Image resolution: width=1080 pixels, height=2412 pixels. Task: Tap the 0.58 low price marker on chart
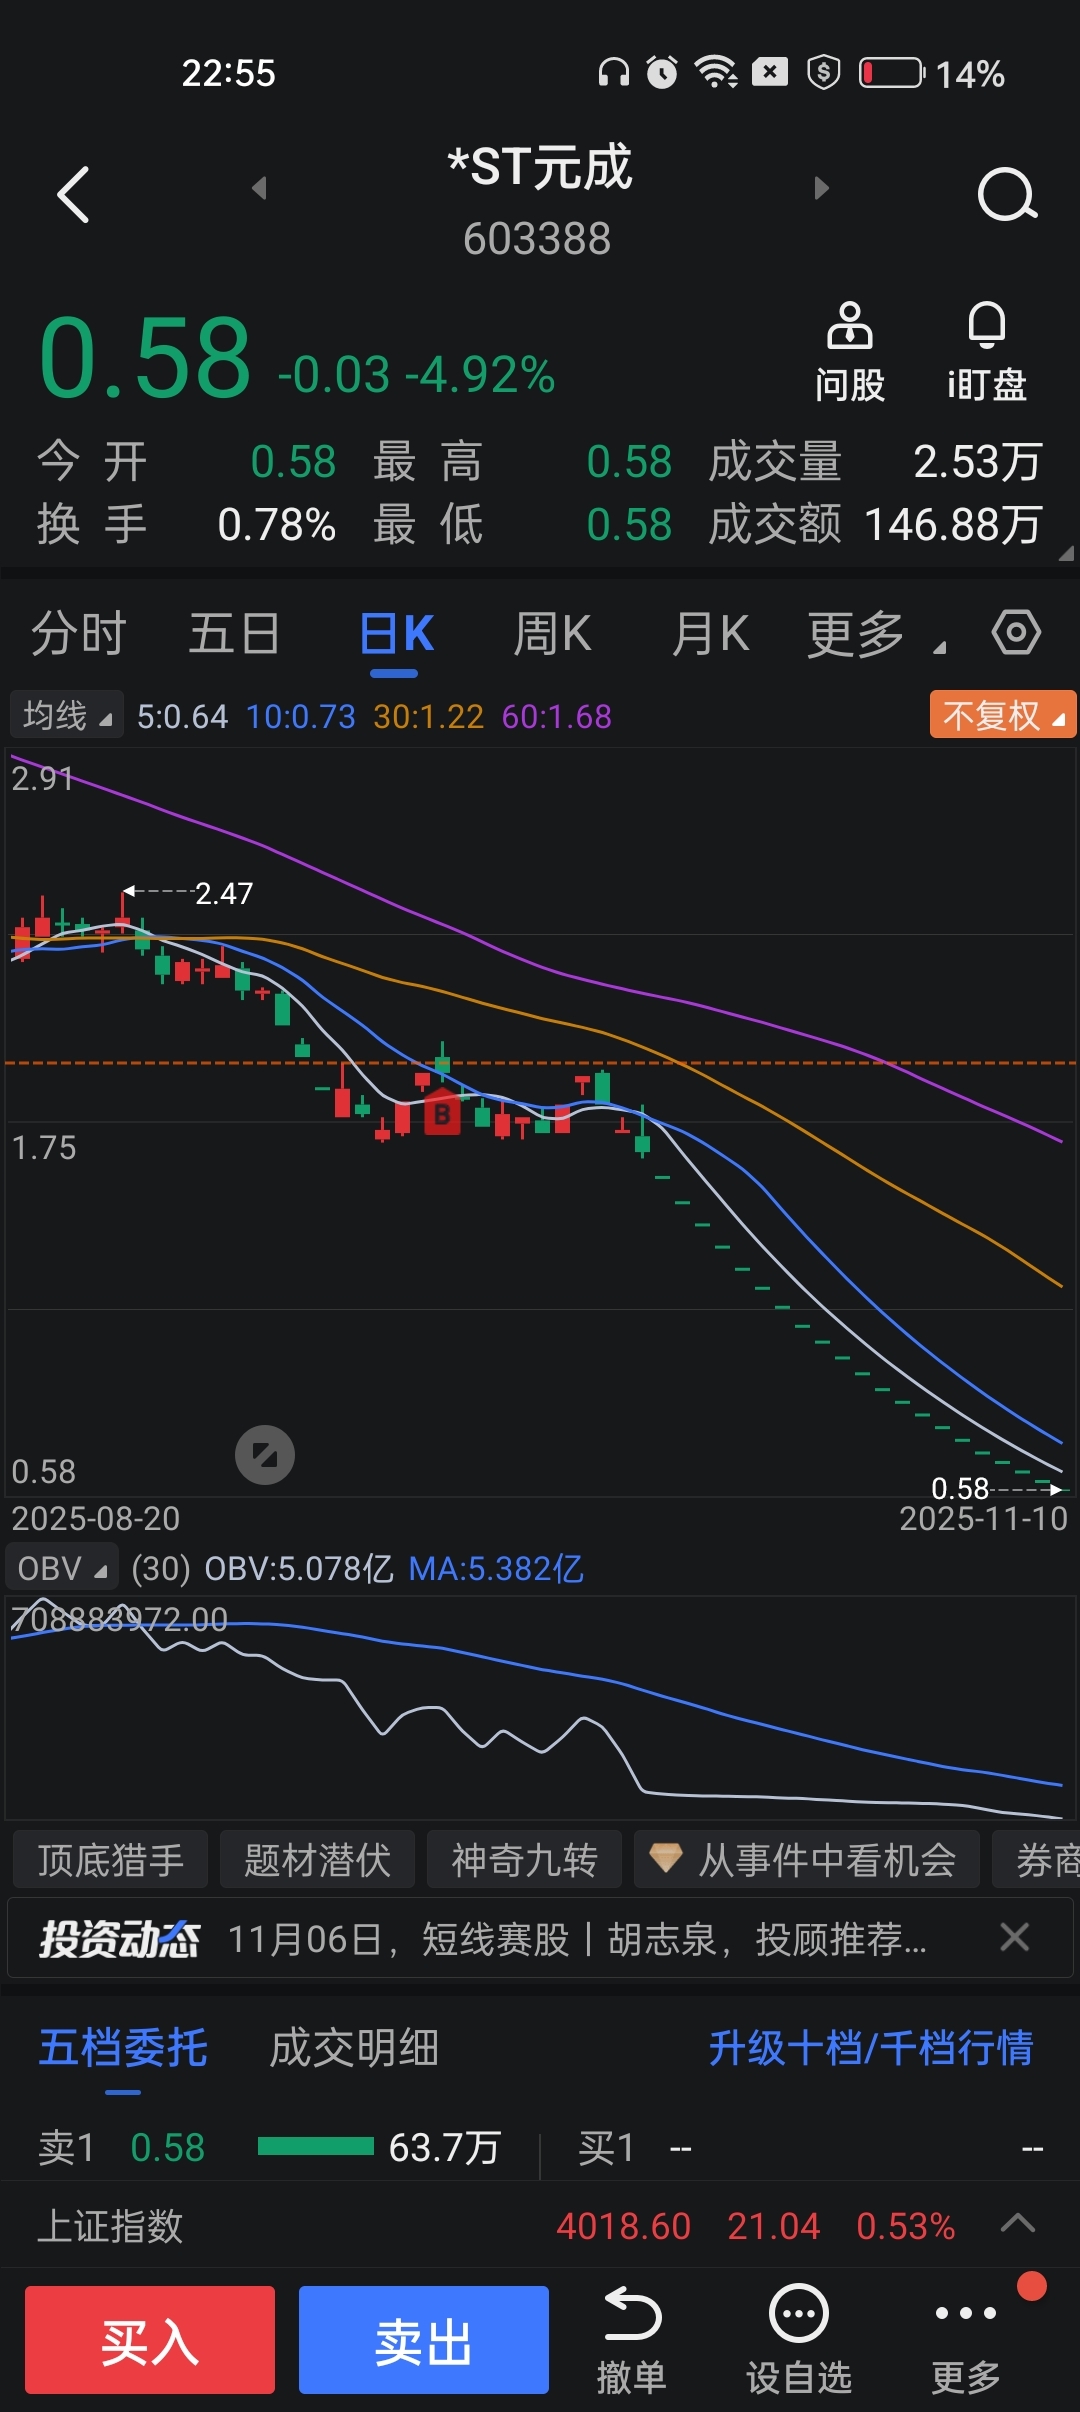coord(960,1489)
